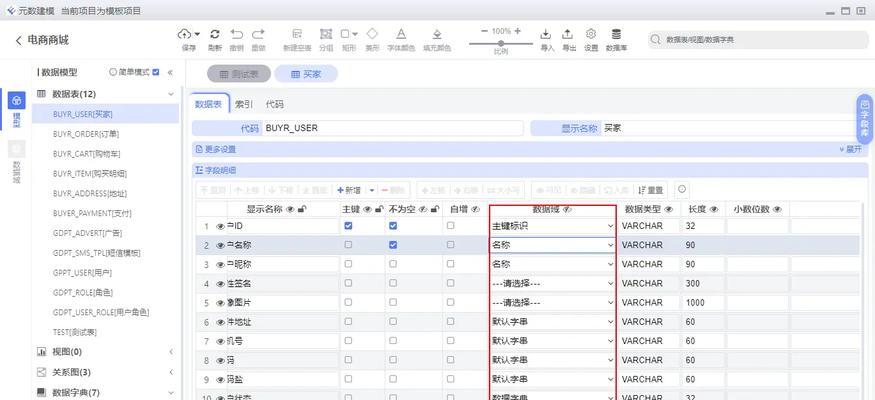
Task: Toggle eye icon in 数据类型 column header
Action: [669, 210]
